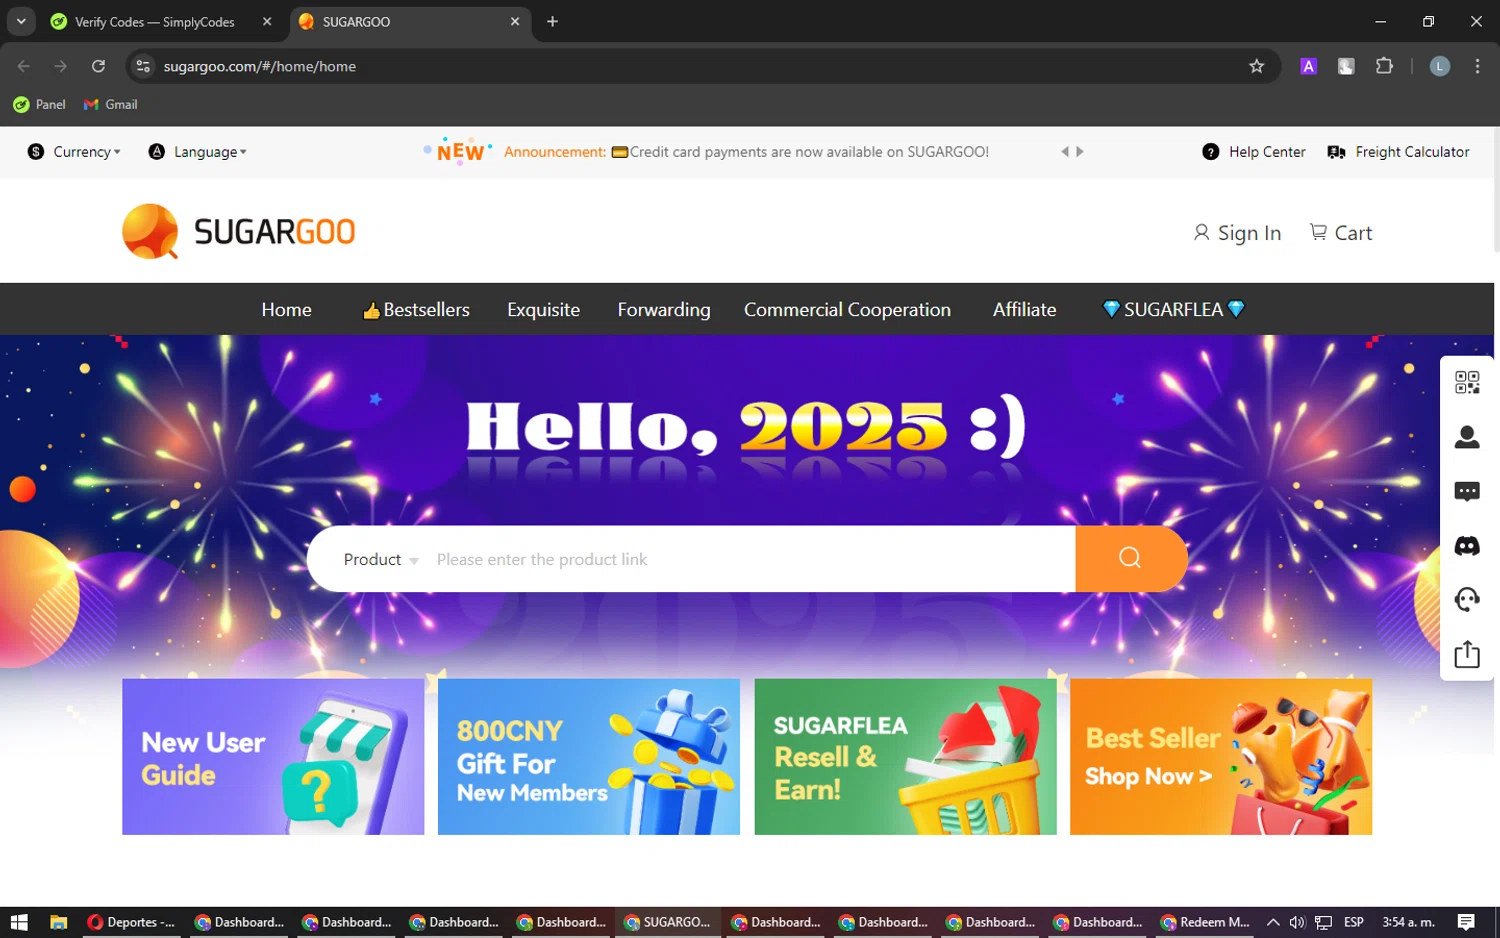Open Chrome three-dot menu
This screenshot has width=1500, height=938.
[x=1477, y=66]
